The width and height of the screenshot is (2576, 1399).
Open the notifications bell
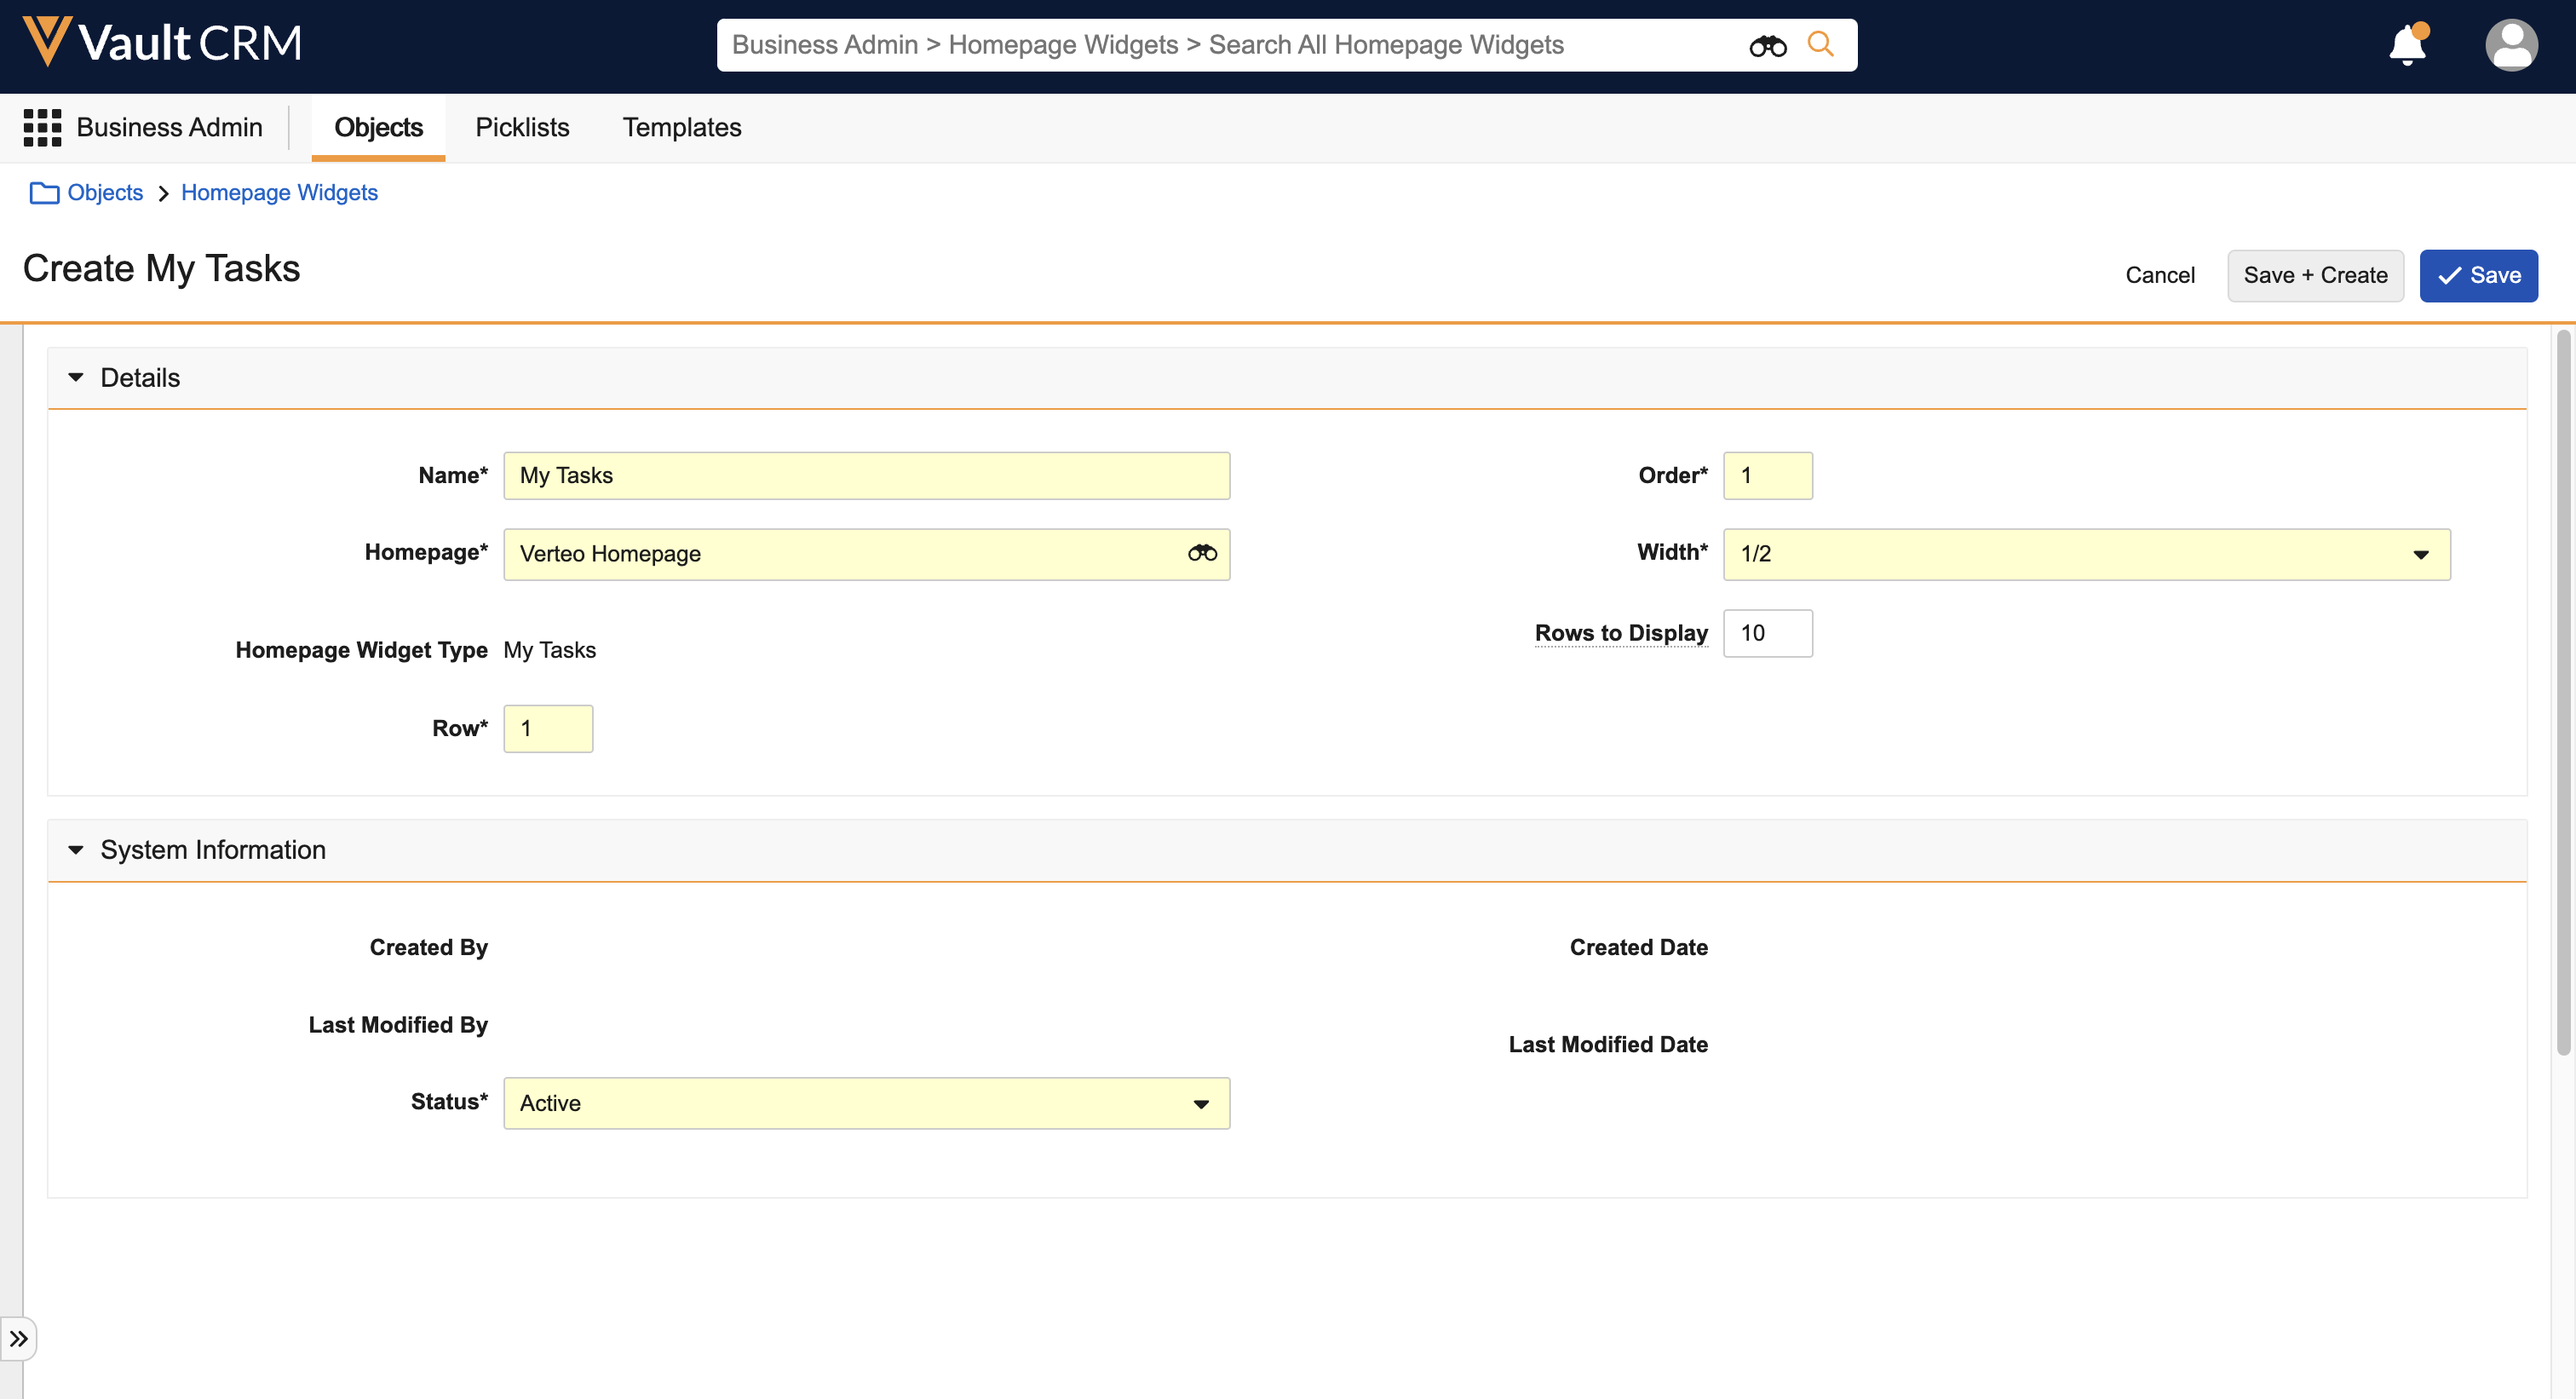pos(2407,45)
